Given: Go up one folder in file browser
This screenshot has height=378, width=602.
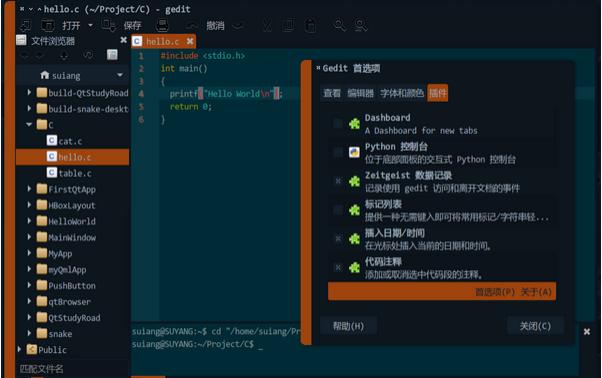Looking at the screenshot, I should (64, 56).
